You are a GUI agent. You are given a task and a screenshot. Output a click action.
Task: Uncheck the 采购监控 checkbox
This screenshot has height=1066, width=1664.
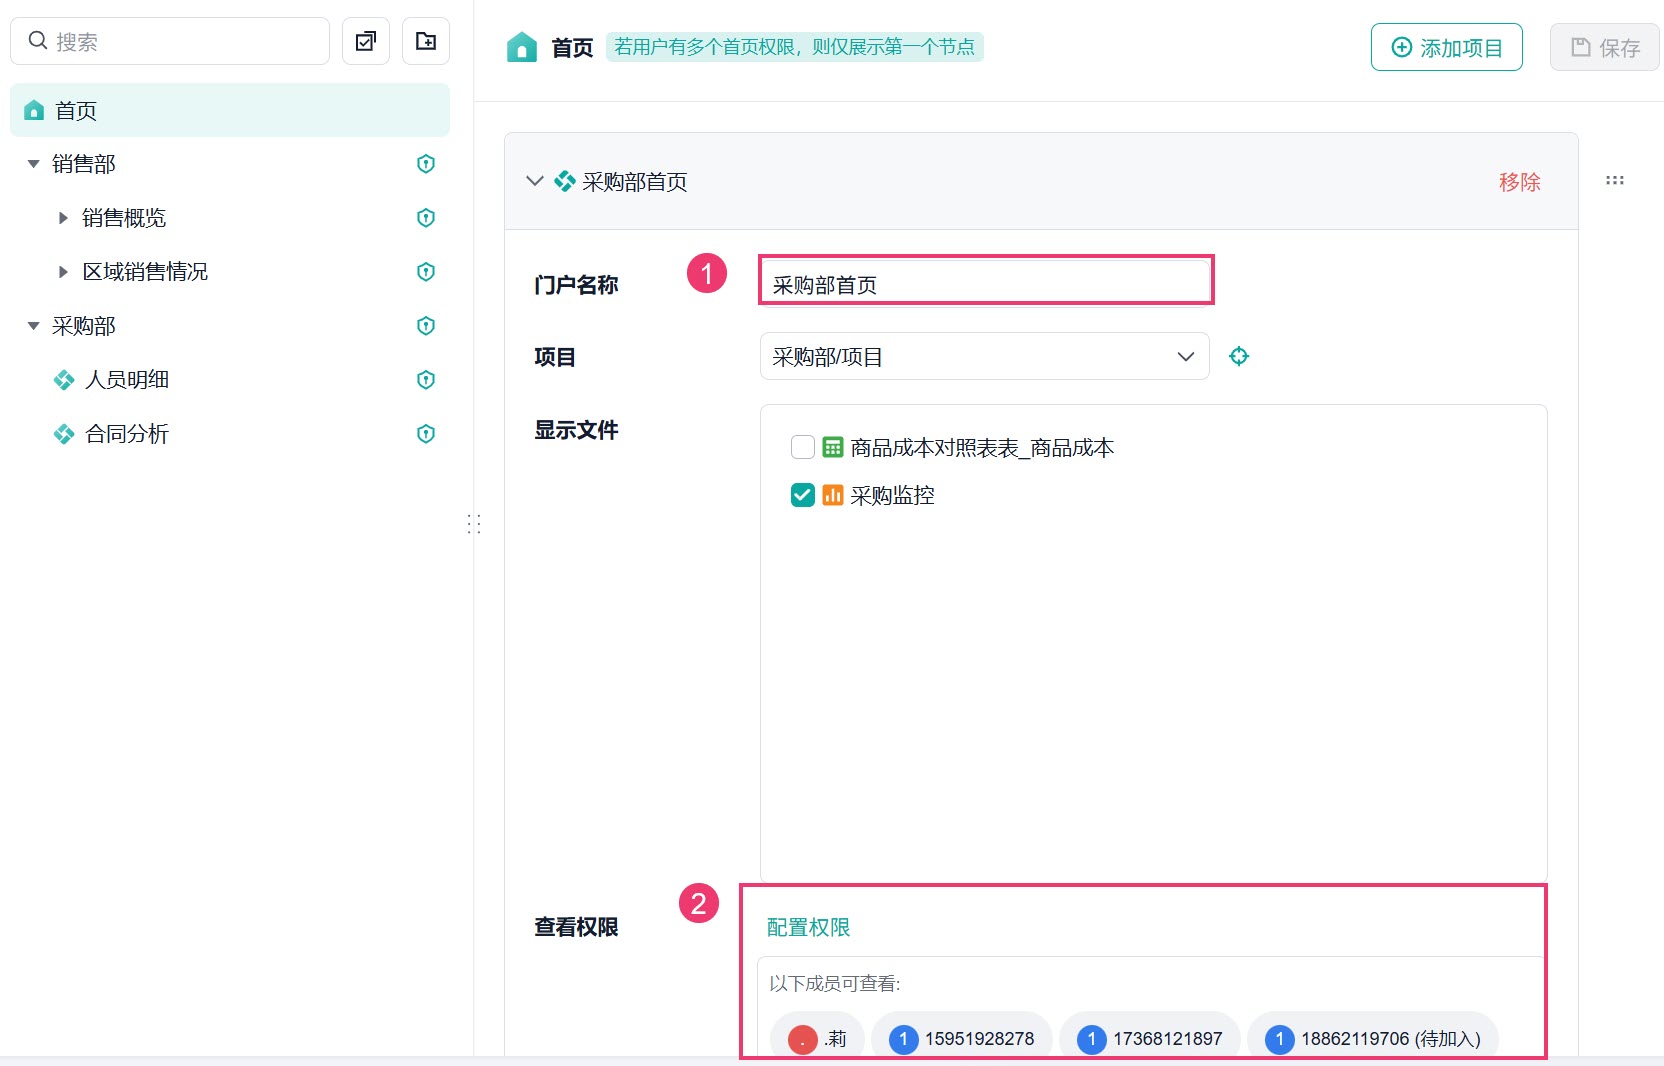click(803, 495)
